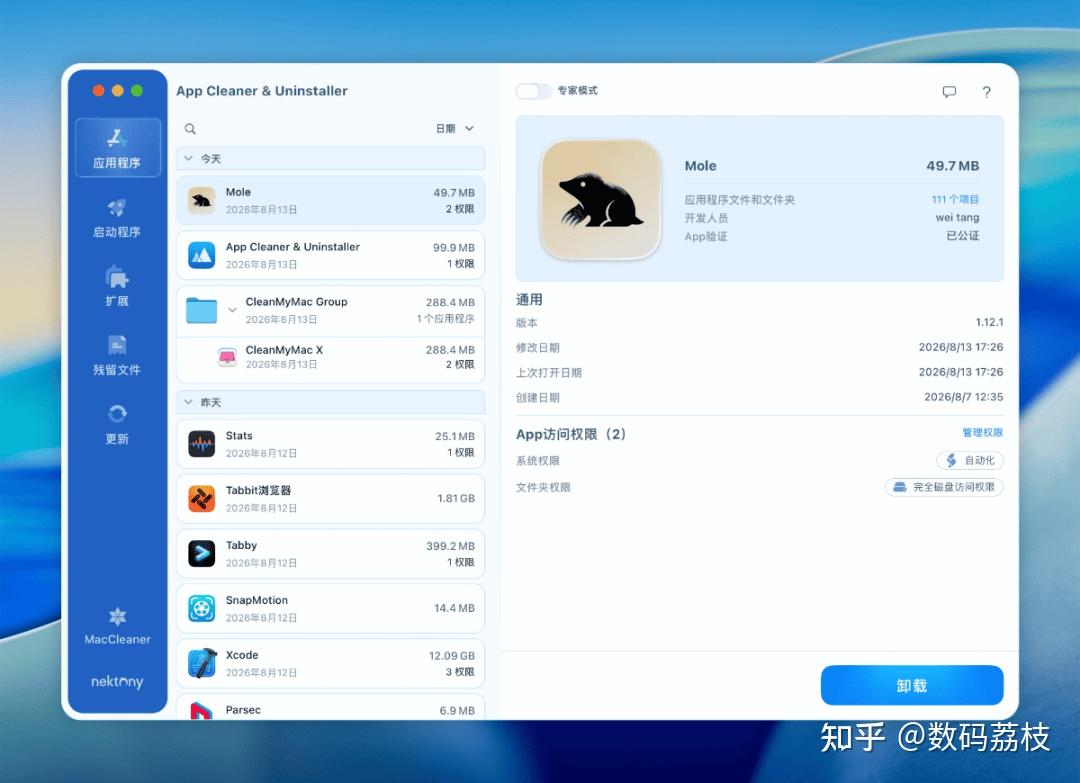
Task: Click the App Cleaner & Uninstaller title
Action: coord(262,91)
